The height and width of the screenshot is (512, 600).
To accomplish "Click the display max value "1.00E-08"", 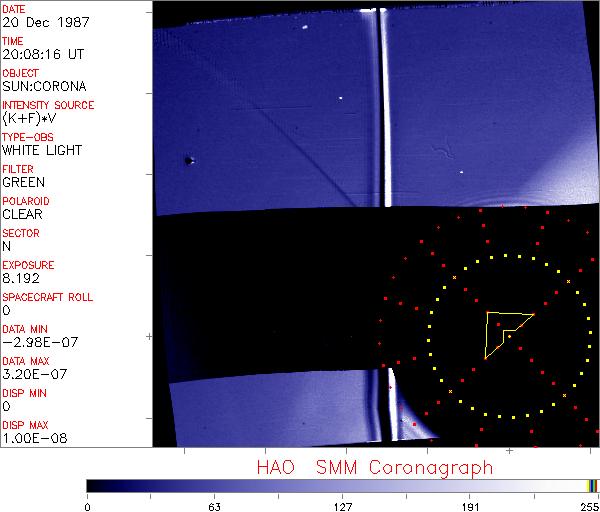I will (34, 438).
